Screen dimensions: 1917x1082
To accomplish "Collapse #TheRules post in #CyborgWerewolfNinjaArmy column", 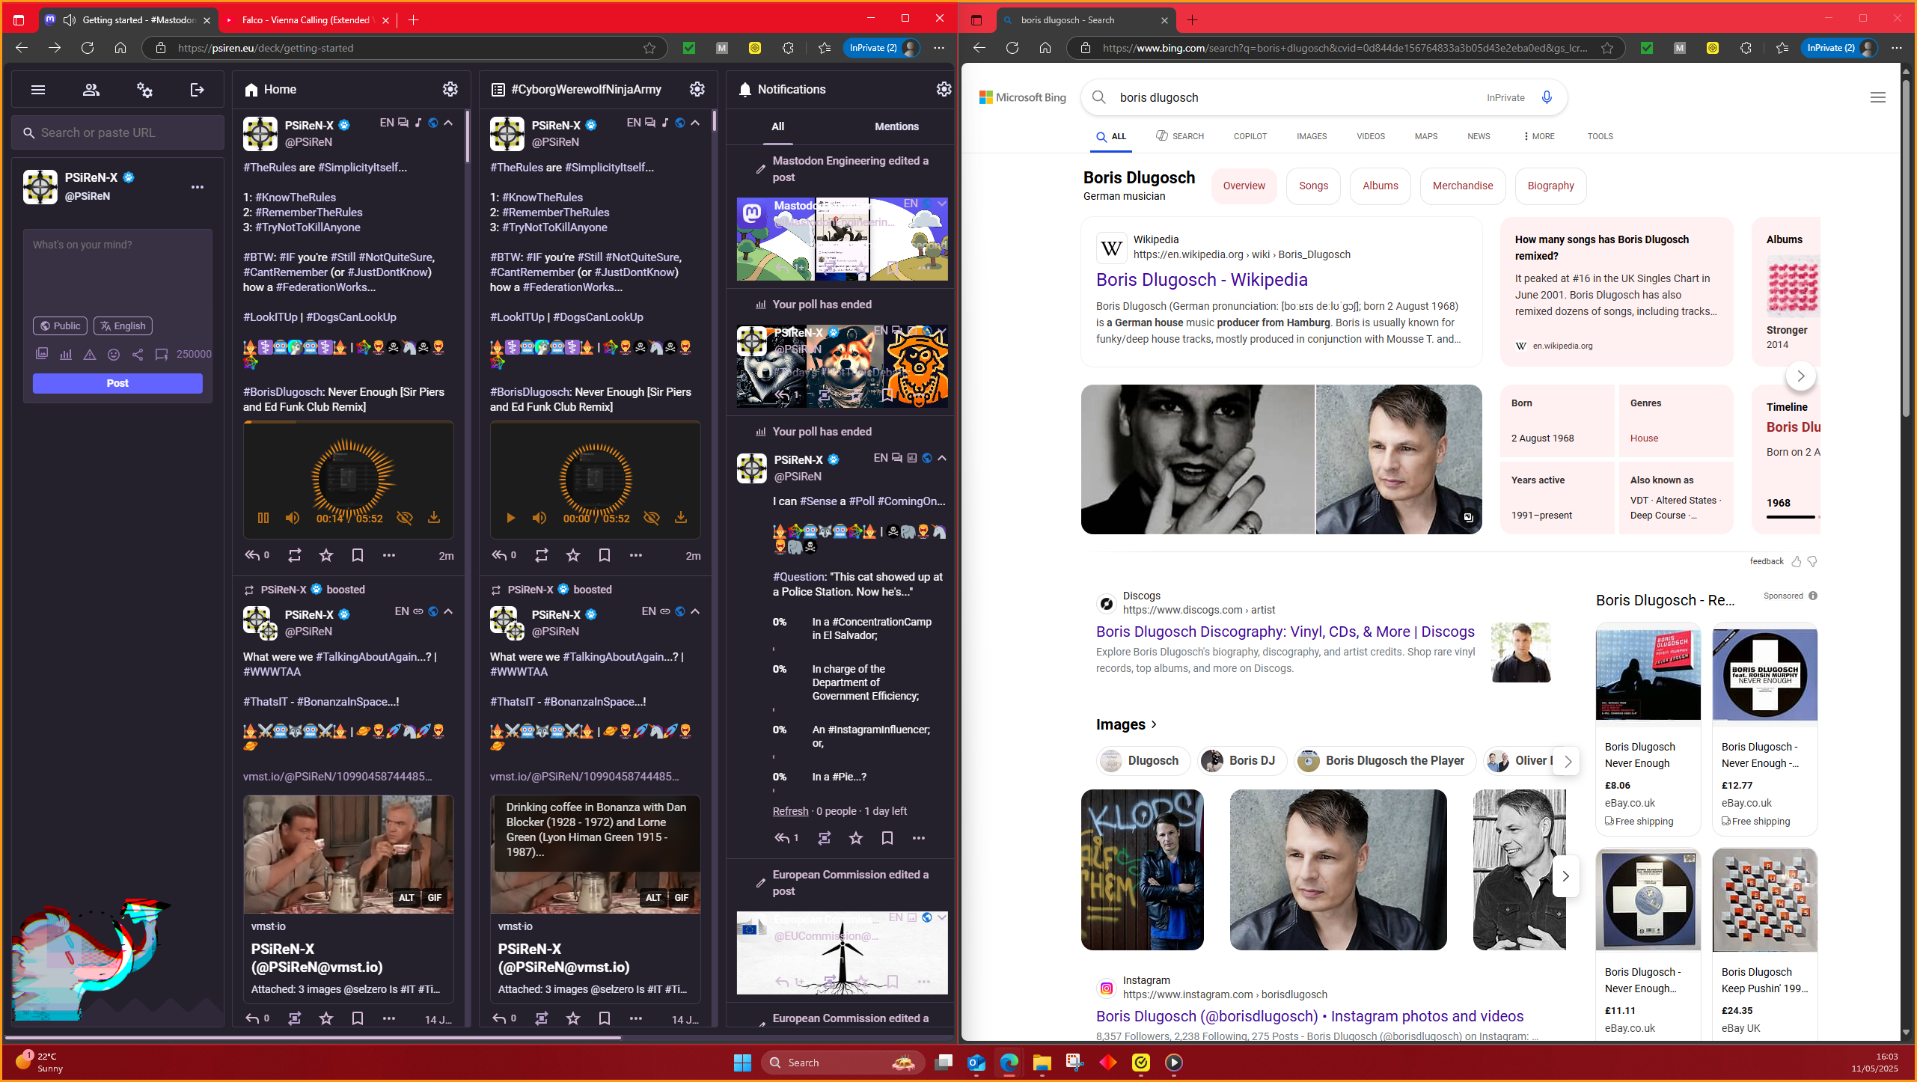I will coord(695,123).
